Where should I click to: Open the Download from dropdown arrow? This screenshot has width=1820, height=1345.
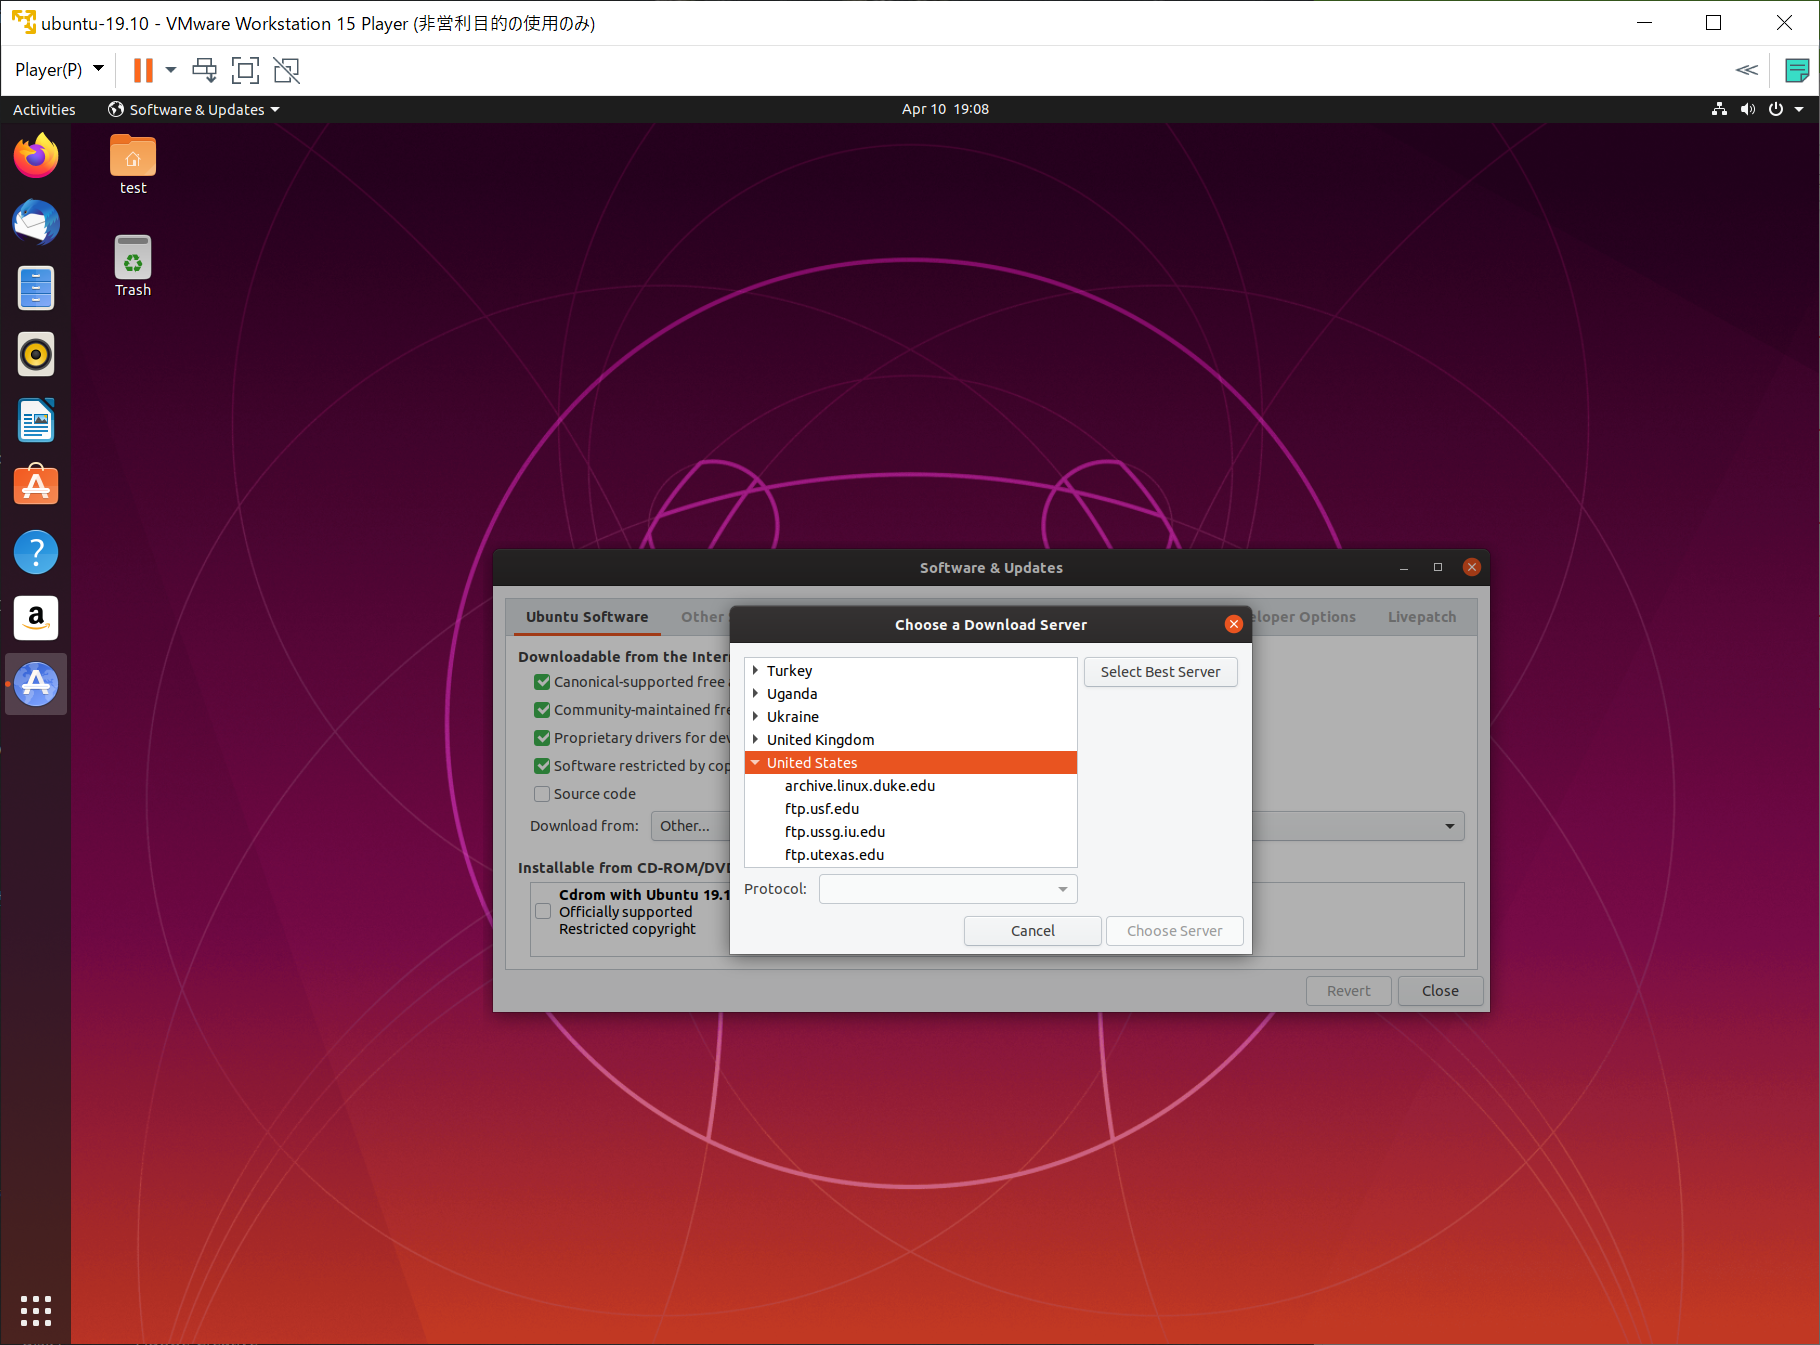1449,826
